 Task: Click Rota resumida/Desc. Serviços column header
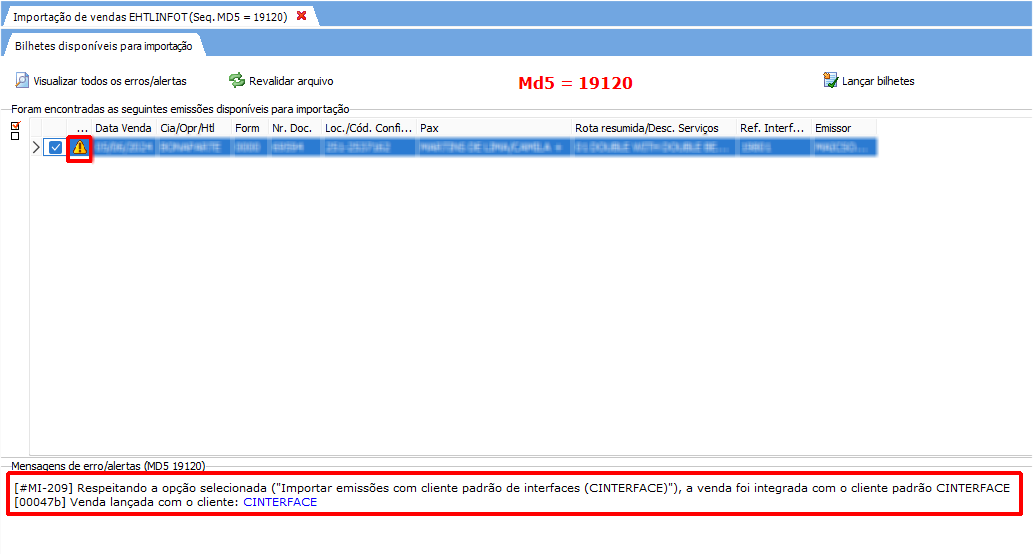654,128
